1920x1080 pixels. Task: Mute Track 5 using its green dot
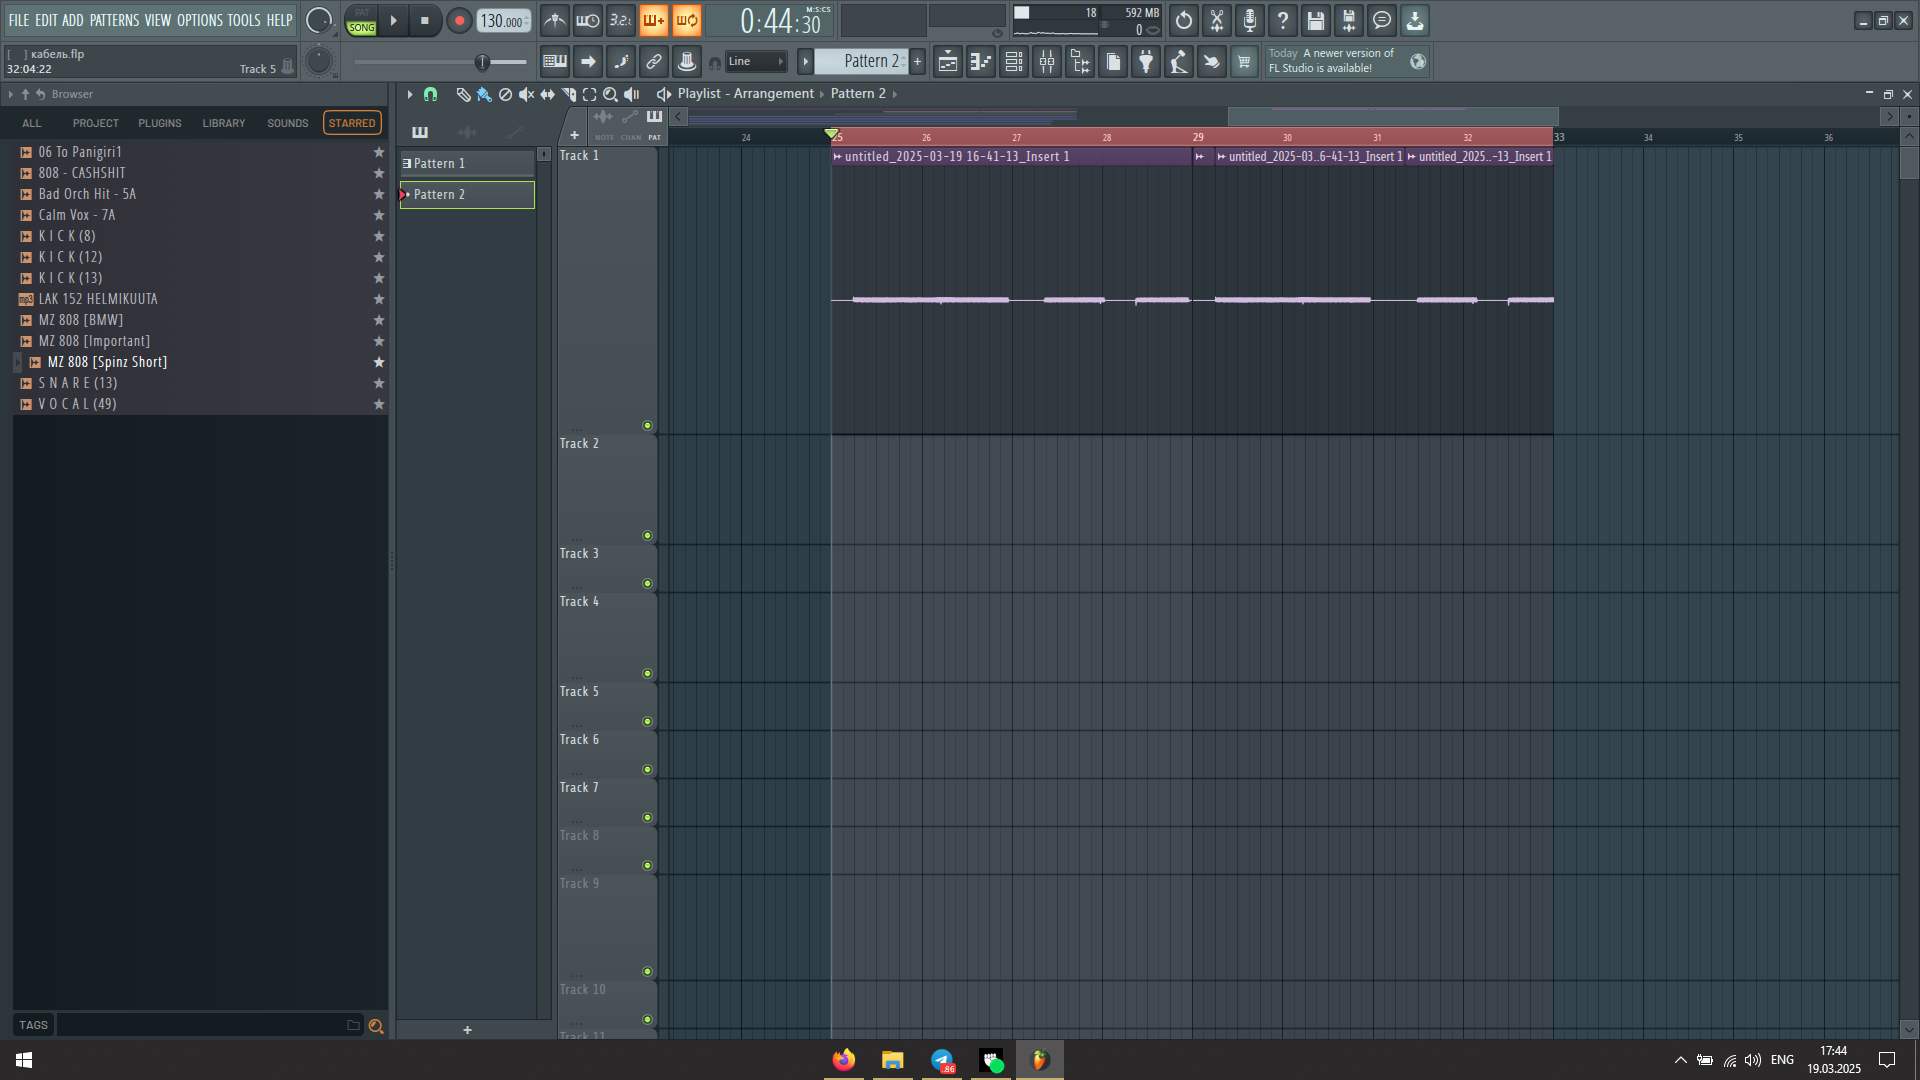click(647, 722)
